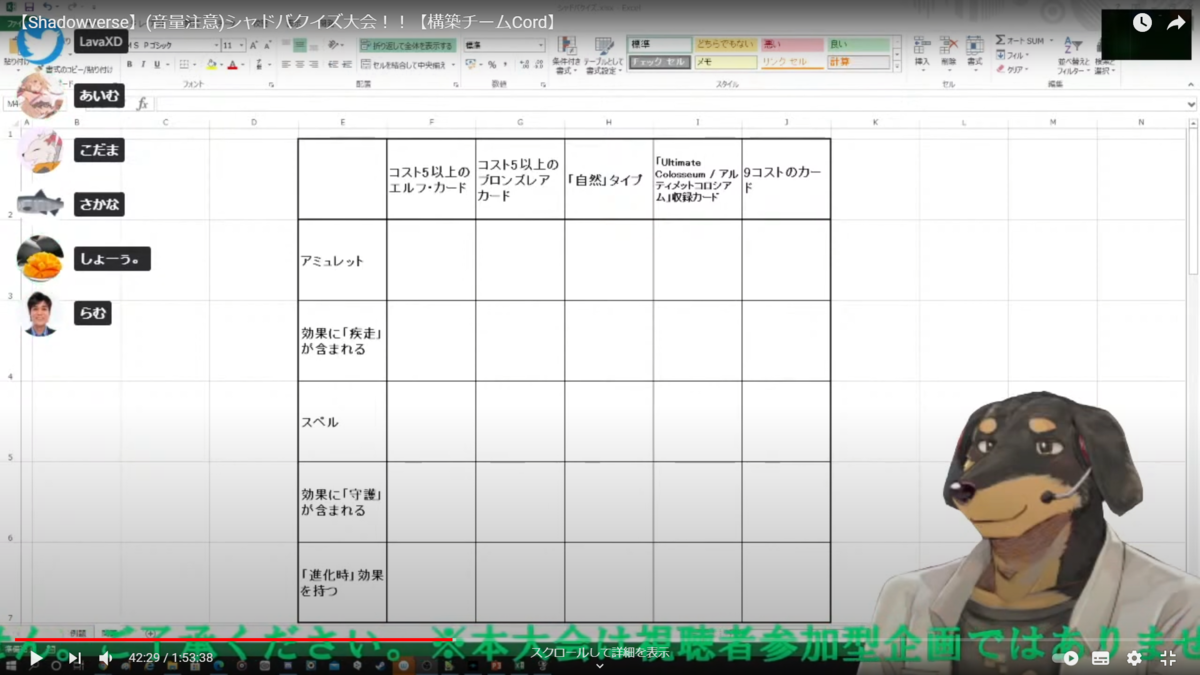Select the 「自然」タイプ header cell

[x=609, y=180]
